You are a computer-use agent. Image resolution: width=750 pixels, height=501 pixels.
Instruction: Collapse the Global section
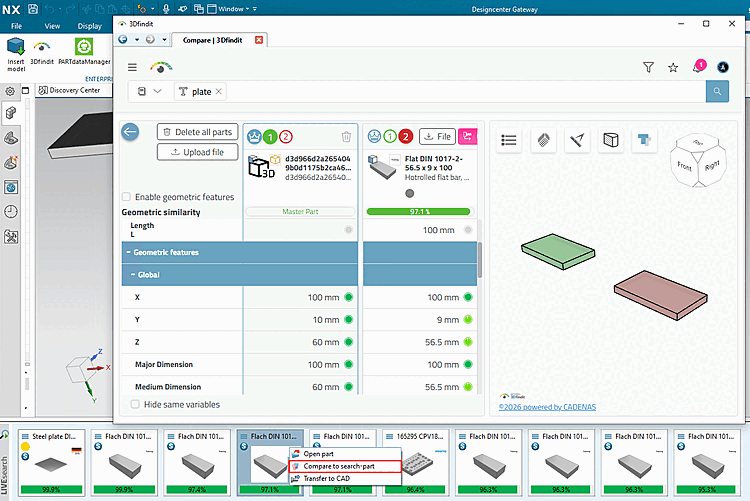click(133, 275)
